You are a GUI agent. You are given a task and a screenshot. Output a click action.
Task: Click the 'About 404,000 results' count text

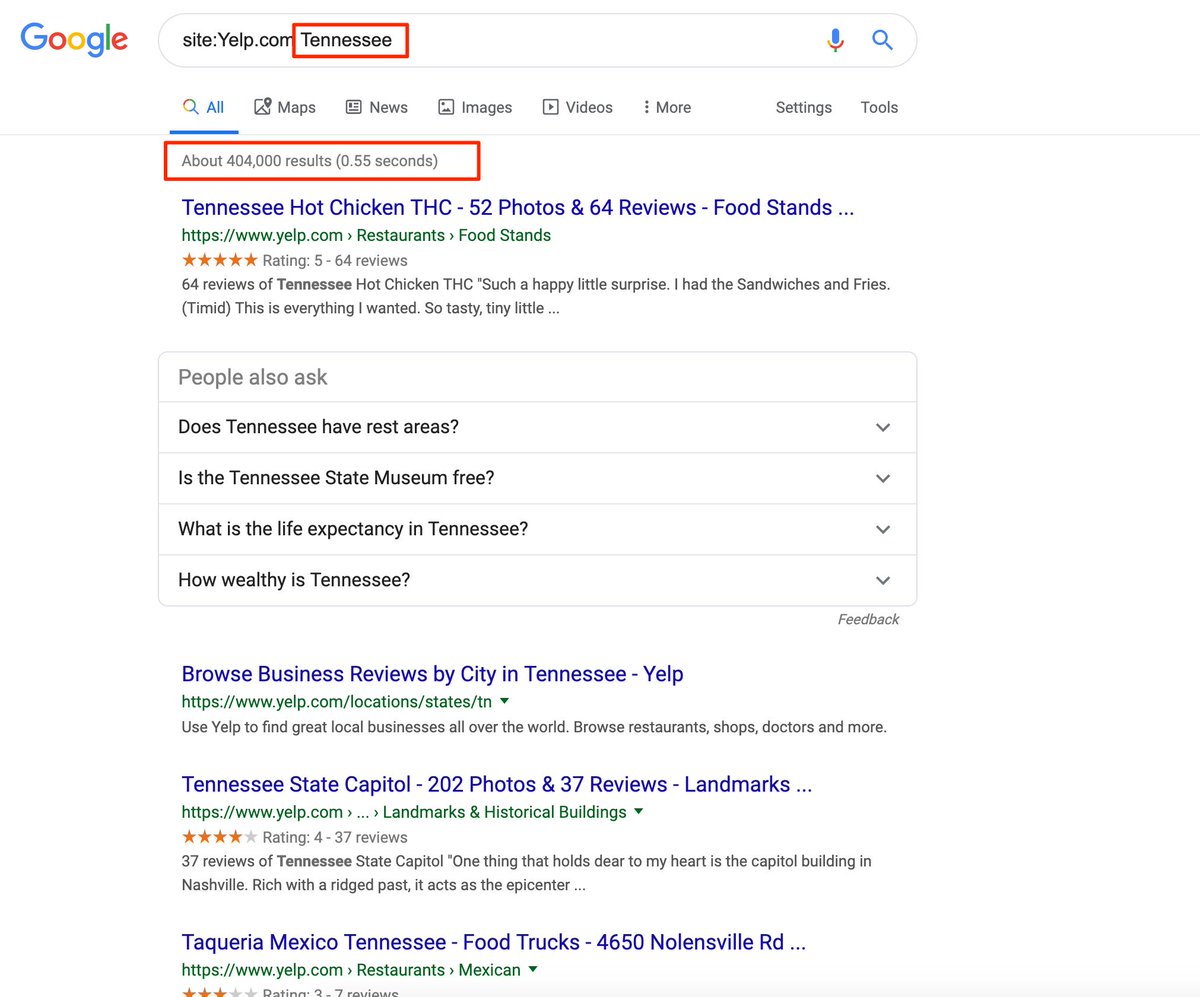coord(310,161)
